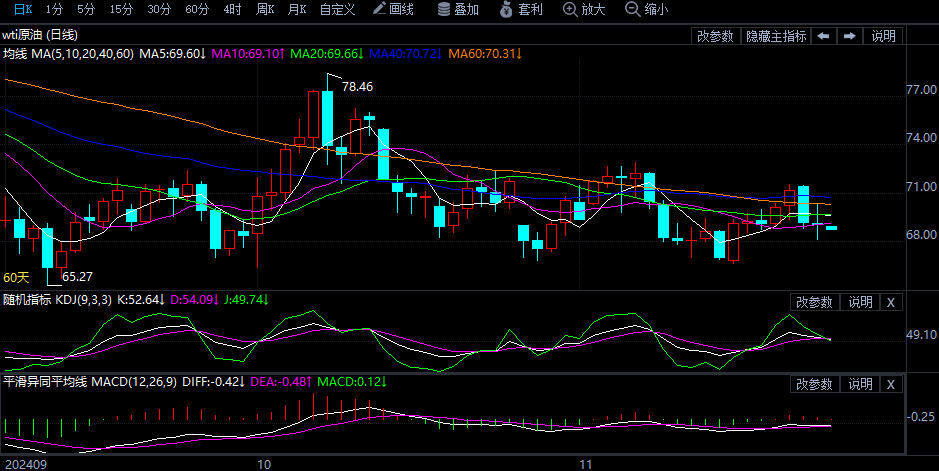Select the 5分 timeframe tab
The width and height of the screenshot is (939, 471).
coord(87,10)
